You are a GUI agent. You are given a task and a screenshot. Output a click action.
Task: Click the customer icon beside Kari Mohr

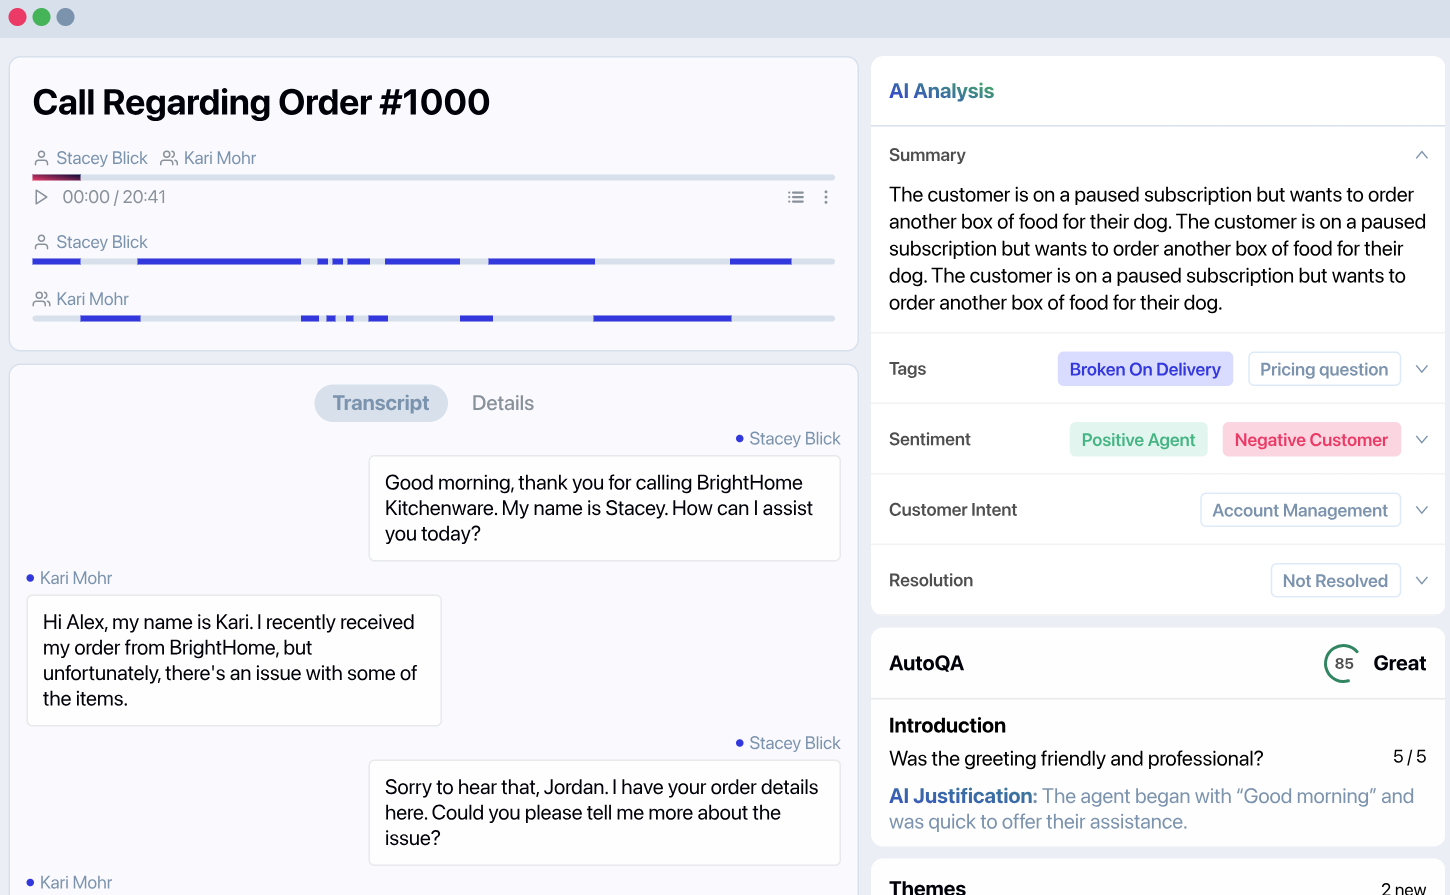click(x=172, y=157)
